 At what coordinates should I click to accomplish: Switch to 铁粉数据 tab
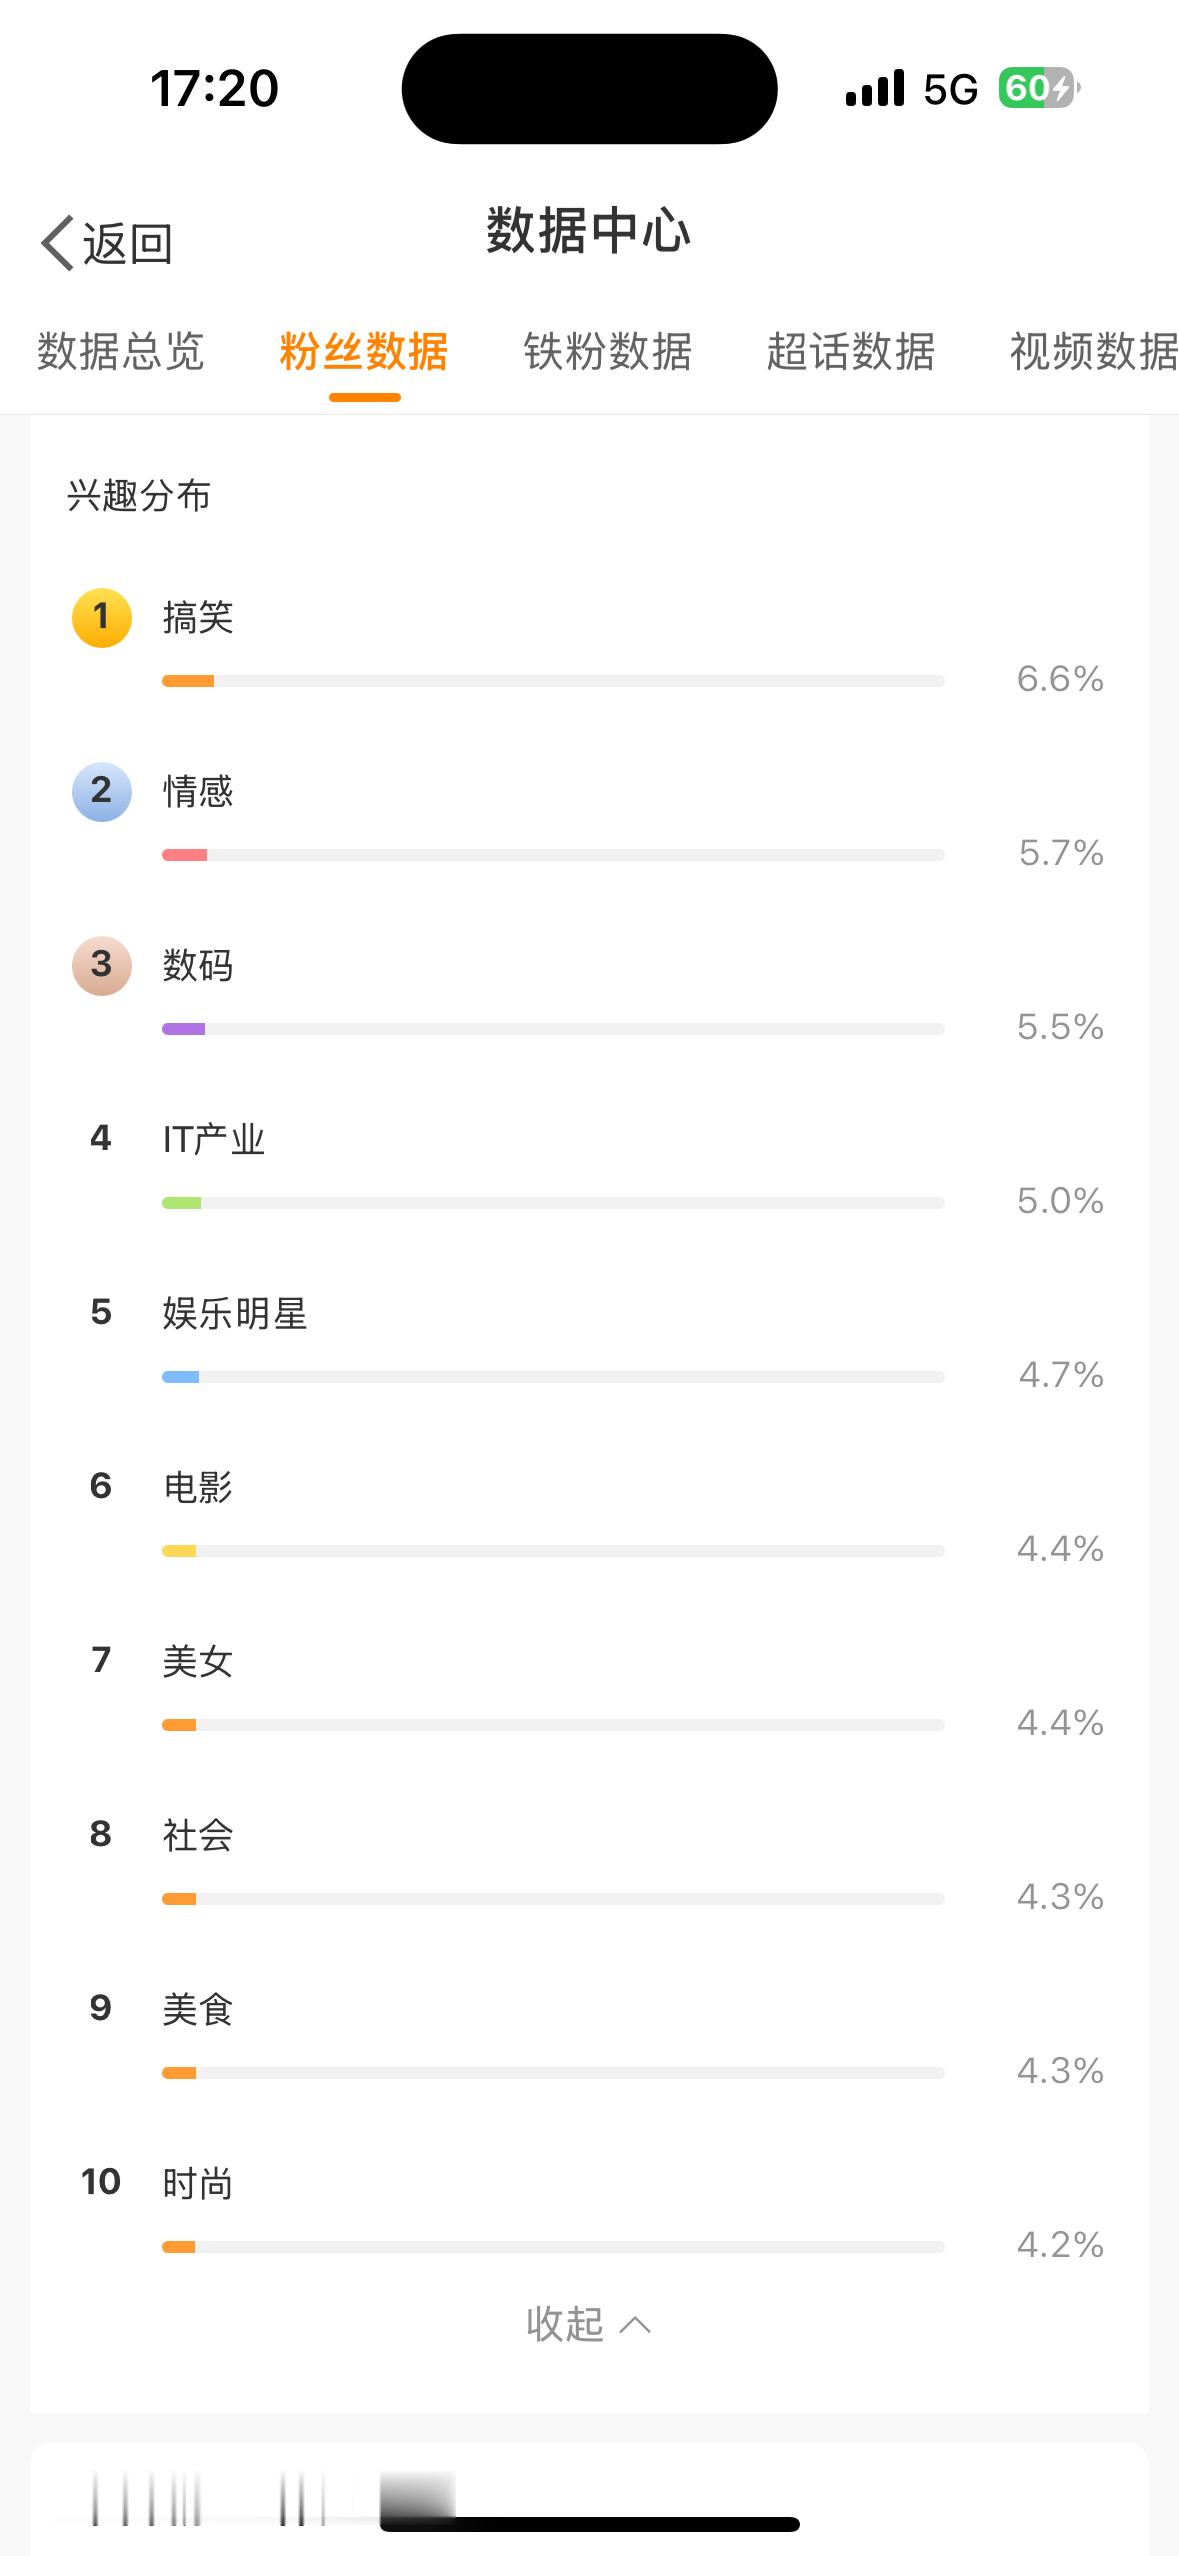pyautogui.click(x=608, y=352)
